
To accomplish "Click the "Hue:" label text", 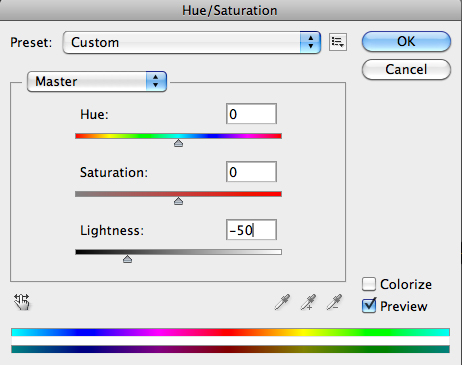I will 94,114.
